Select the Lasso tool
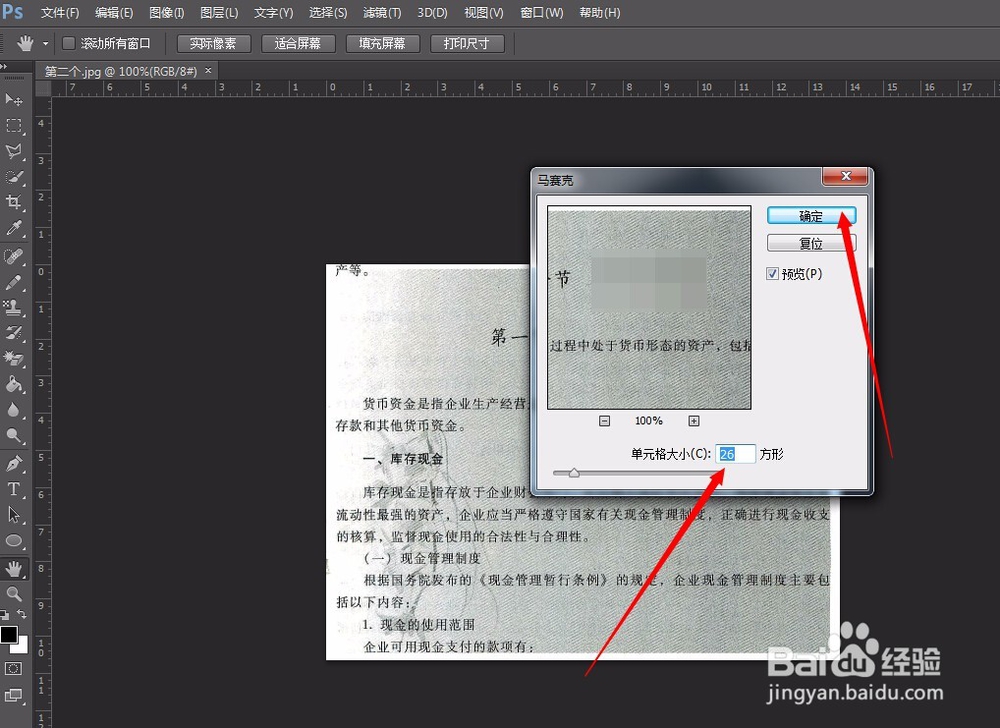The image size is (1000, 728). coord(13,152)
